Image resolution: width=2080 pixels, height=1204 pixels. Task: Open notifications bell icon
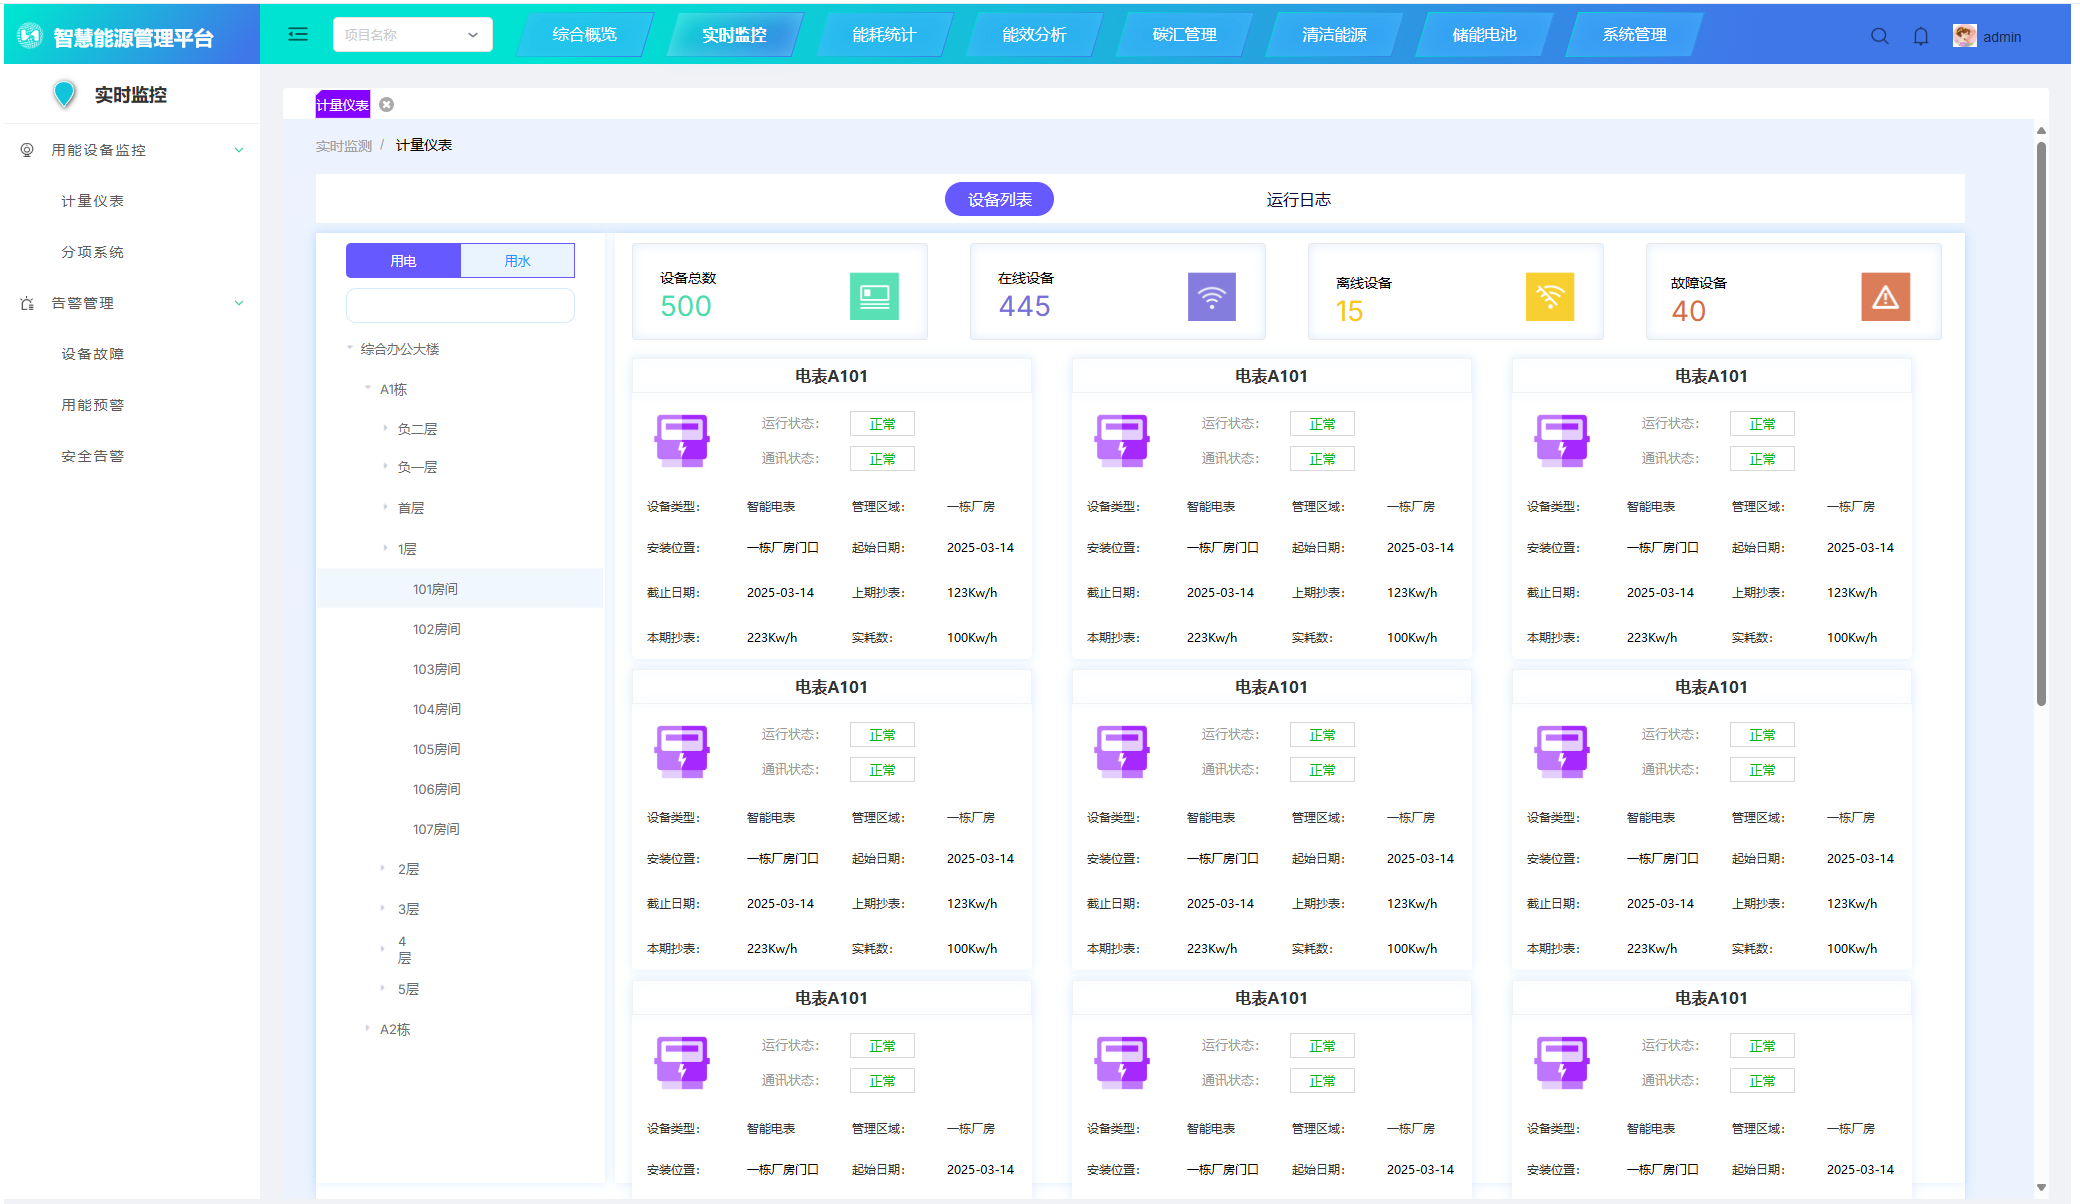pos(1921,37)
